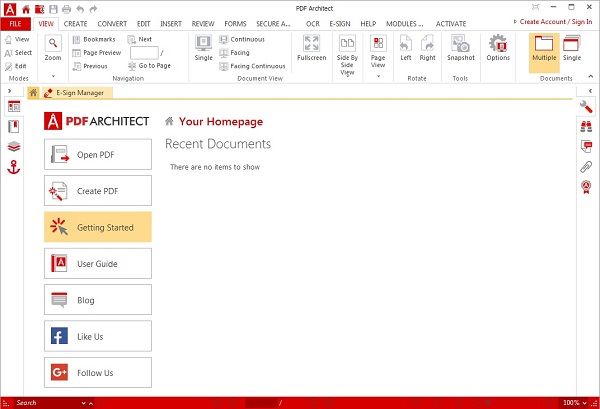Screen dimensions: 600x409
Task: Select Single document view
Action: point(204,48)
